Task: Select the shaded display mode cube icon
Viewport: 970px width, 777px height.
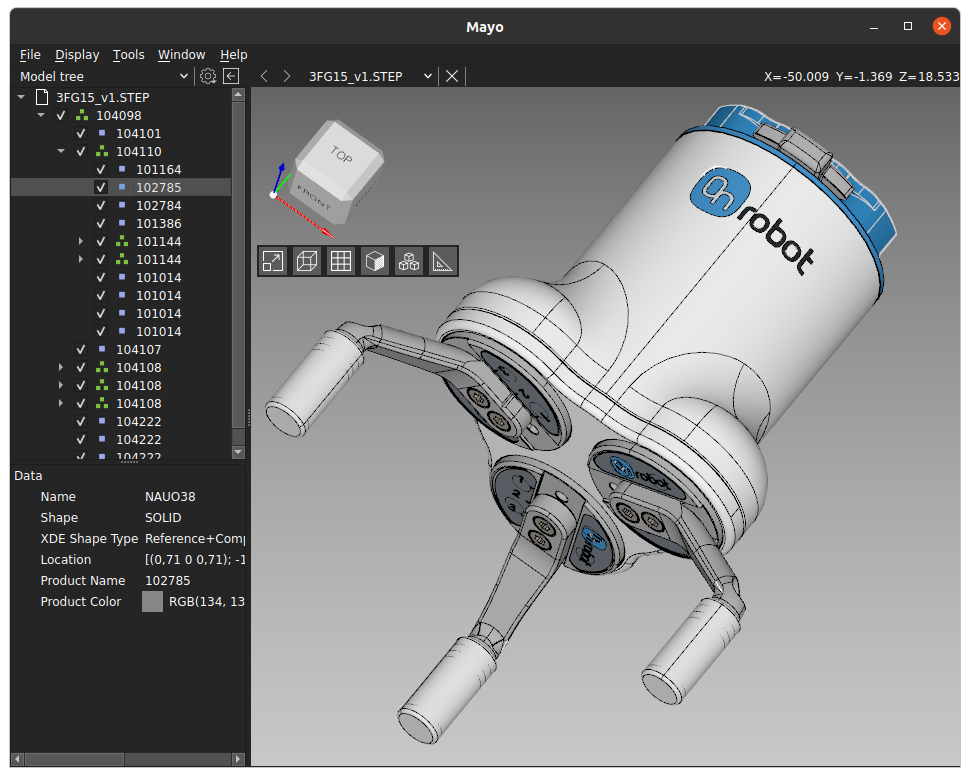Action: 374,261
